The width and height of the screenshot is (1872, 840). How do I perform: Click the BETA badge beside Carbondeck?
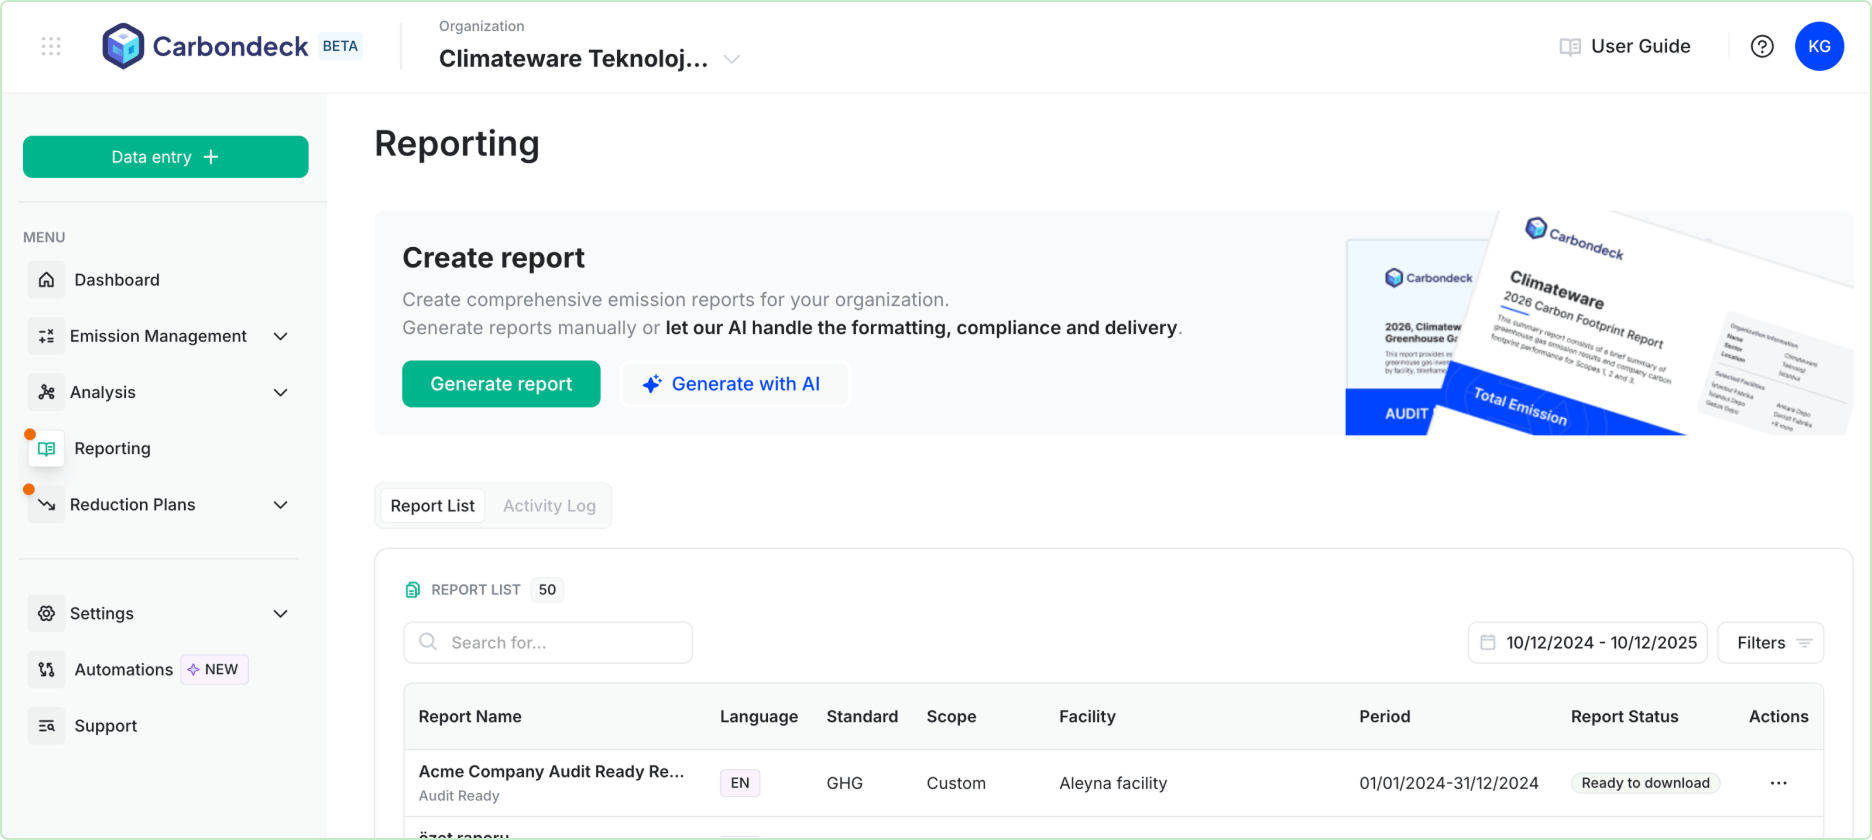(x=340, y=46)
